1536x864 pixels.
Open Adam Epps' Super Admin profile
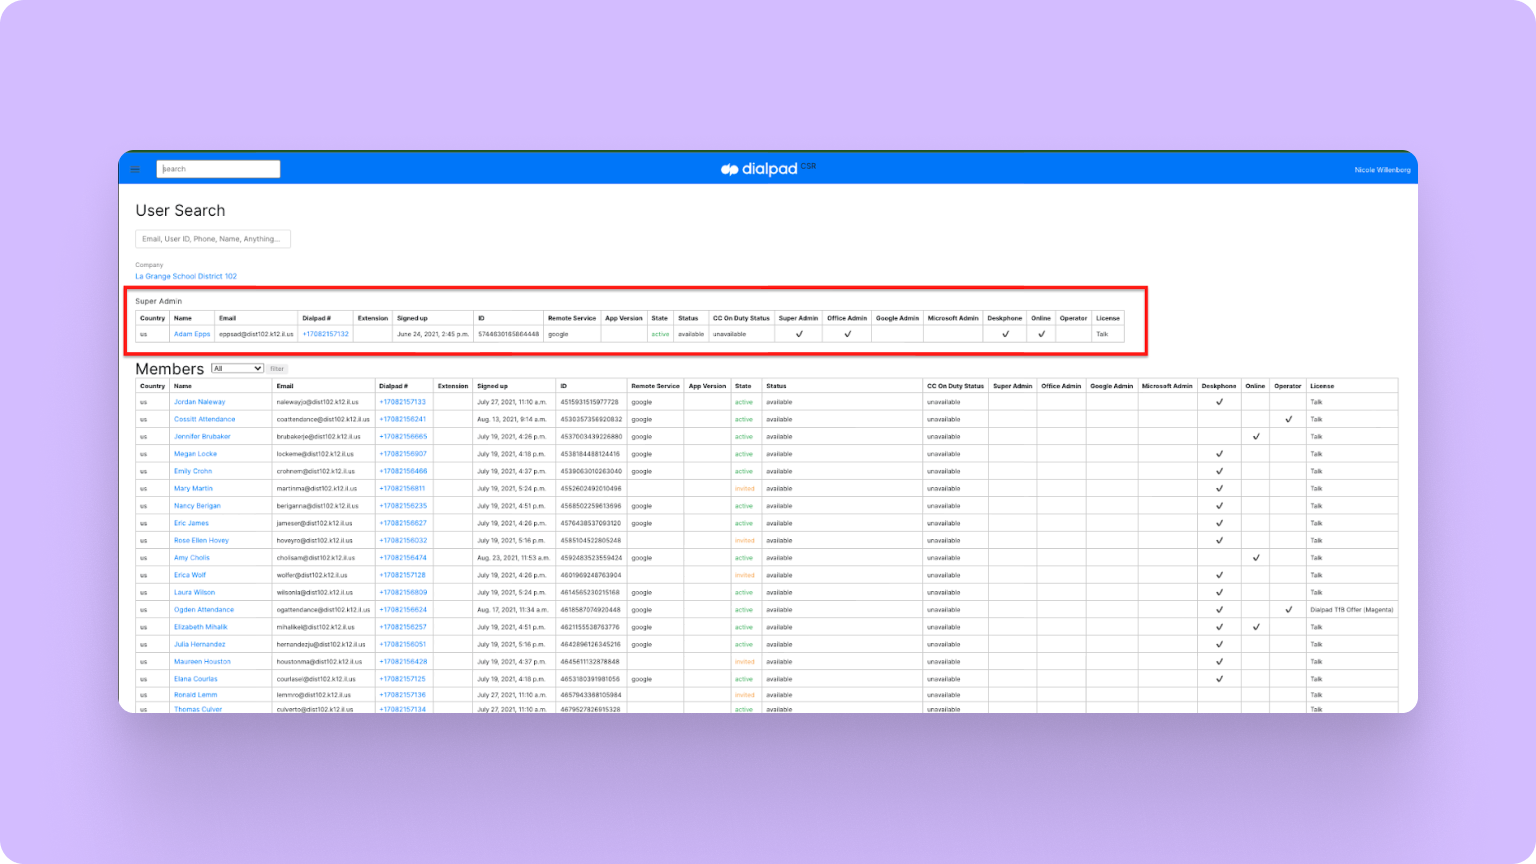coord(191,334)
